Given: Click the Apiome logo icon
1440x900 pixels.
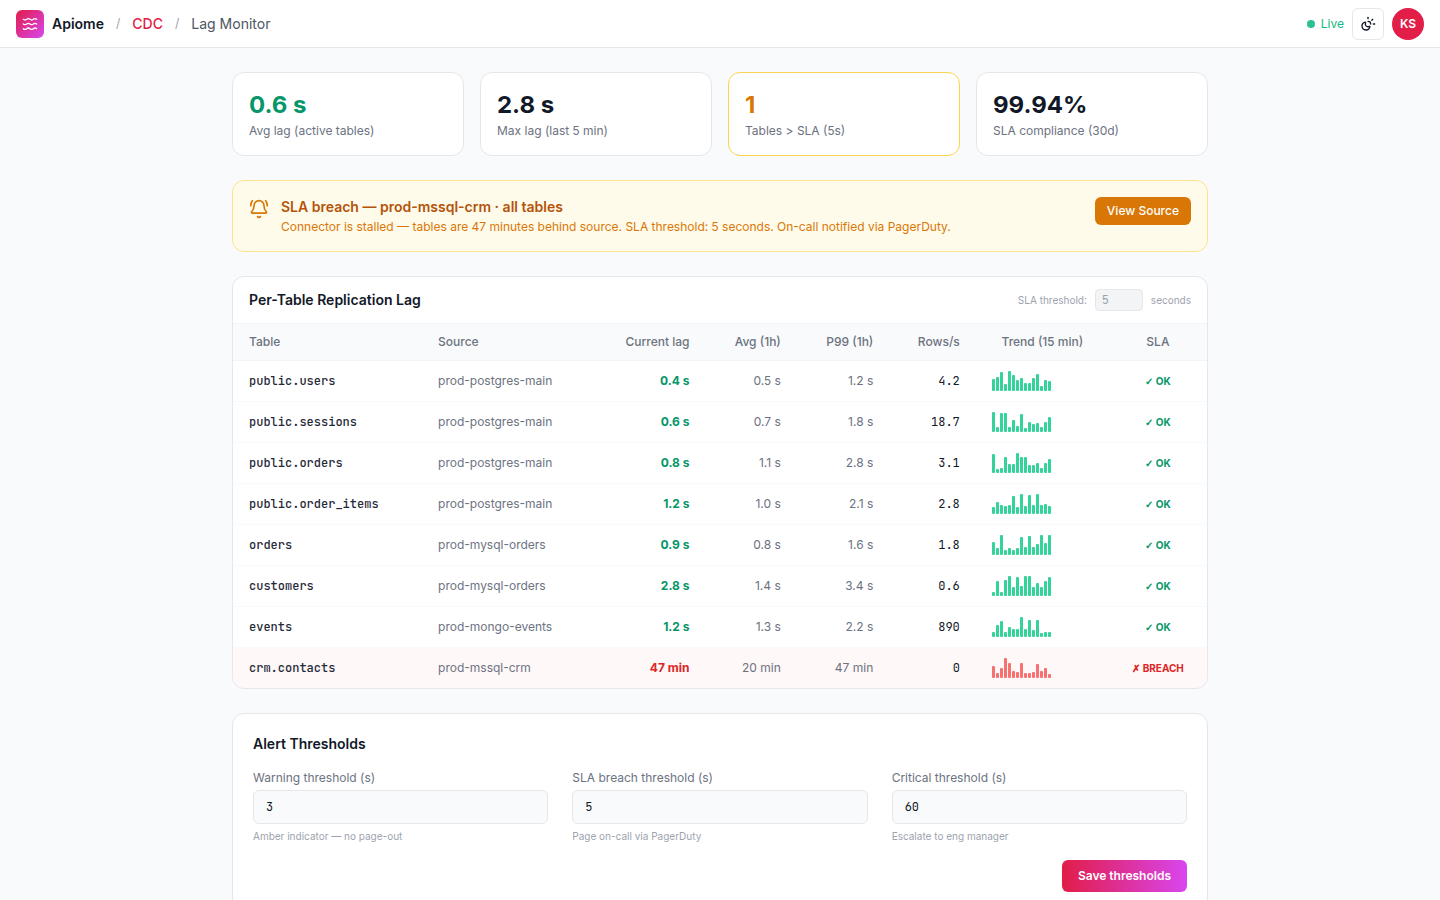Looking at the screenshot, I should (30, 24).
